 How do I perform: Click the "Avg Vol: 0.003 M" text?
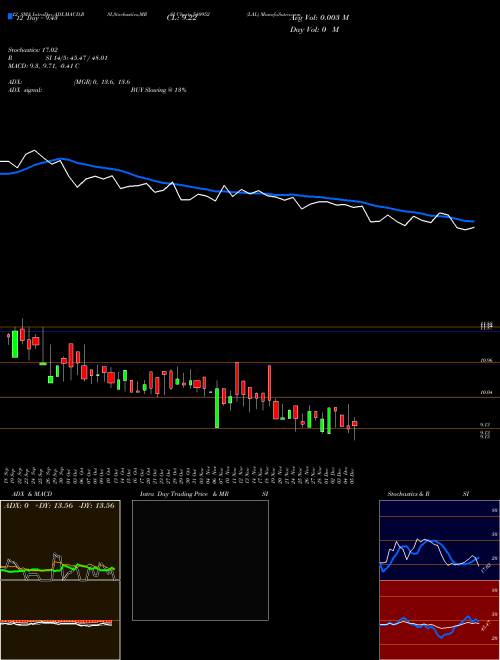319,18
